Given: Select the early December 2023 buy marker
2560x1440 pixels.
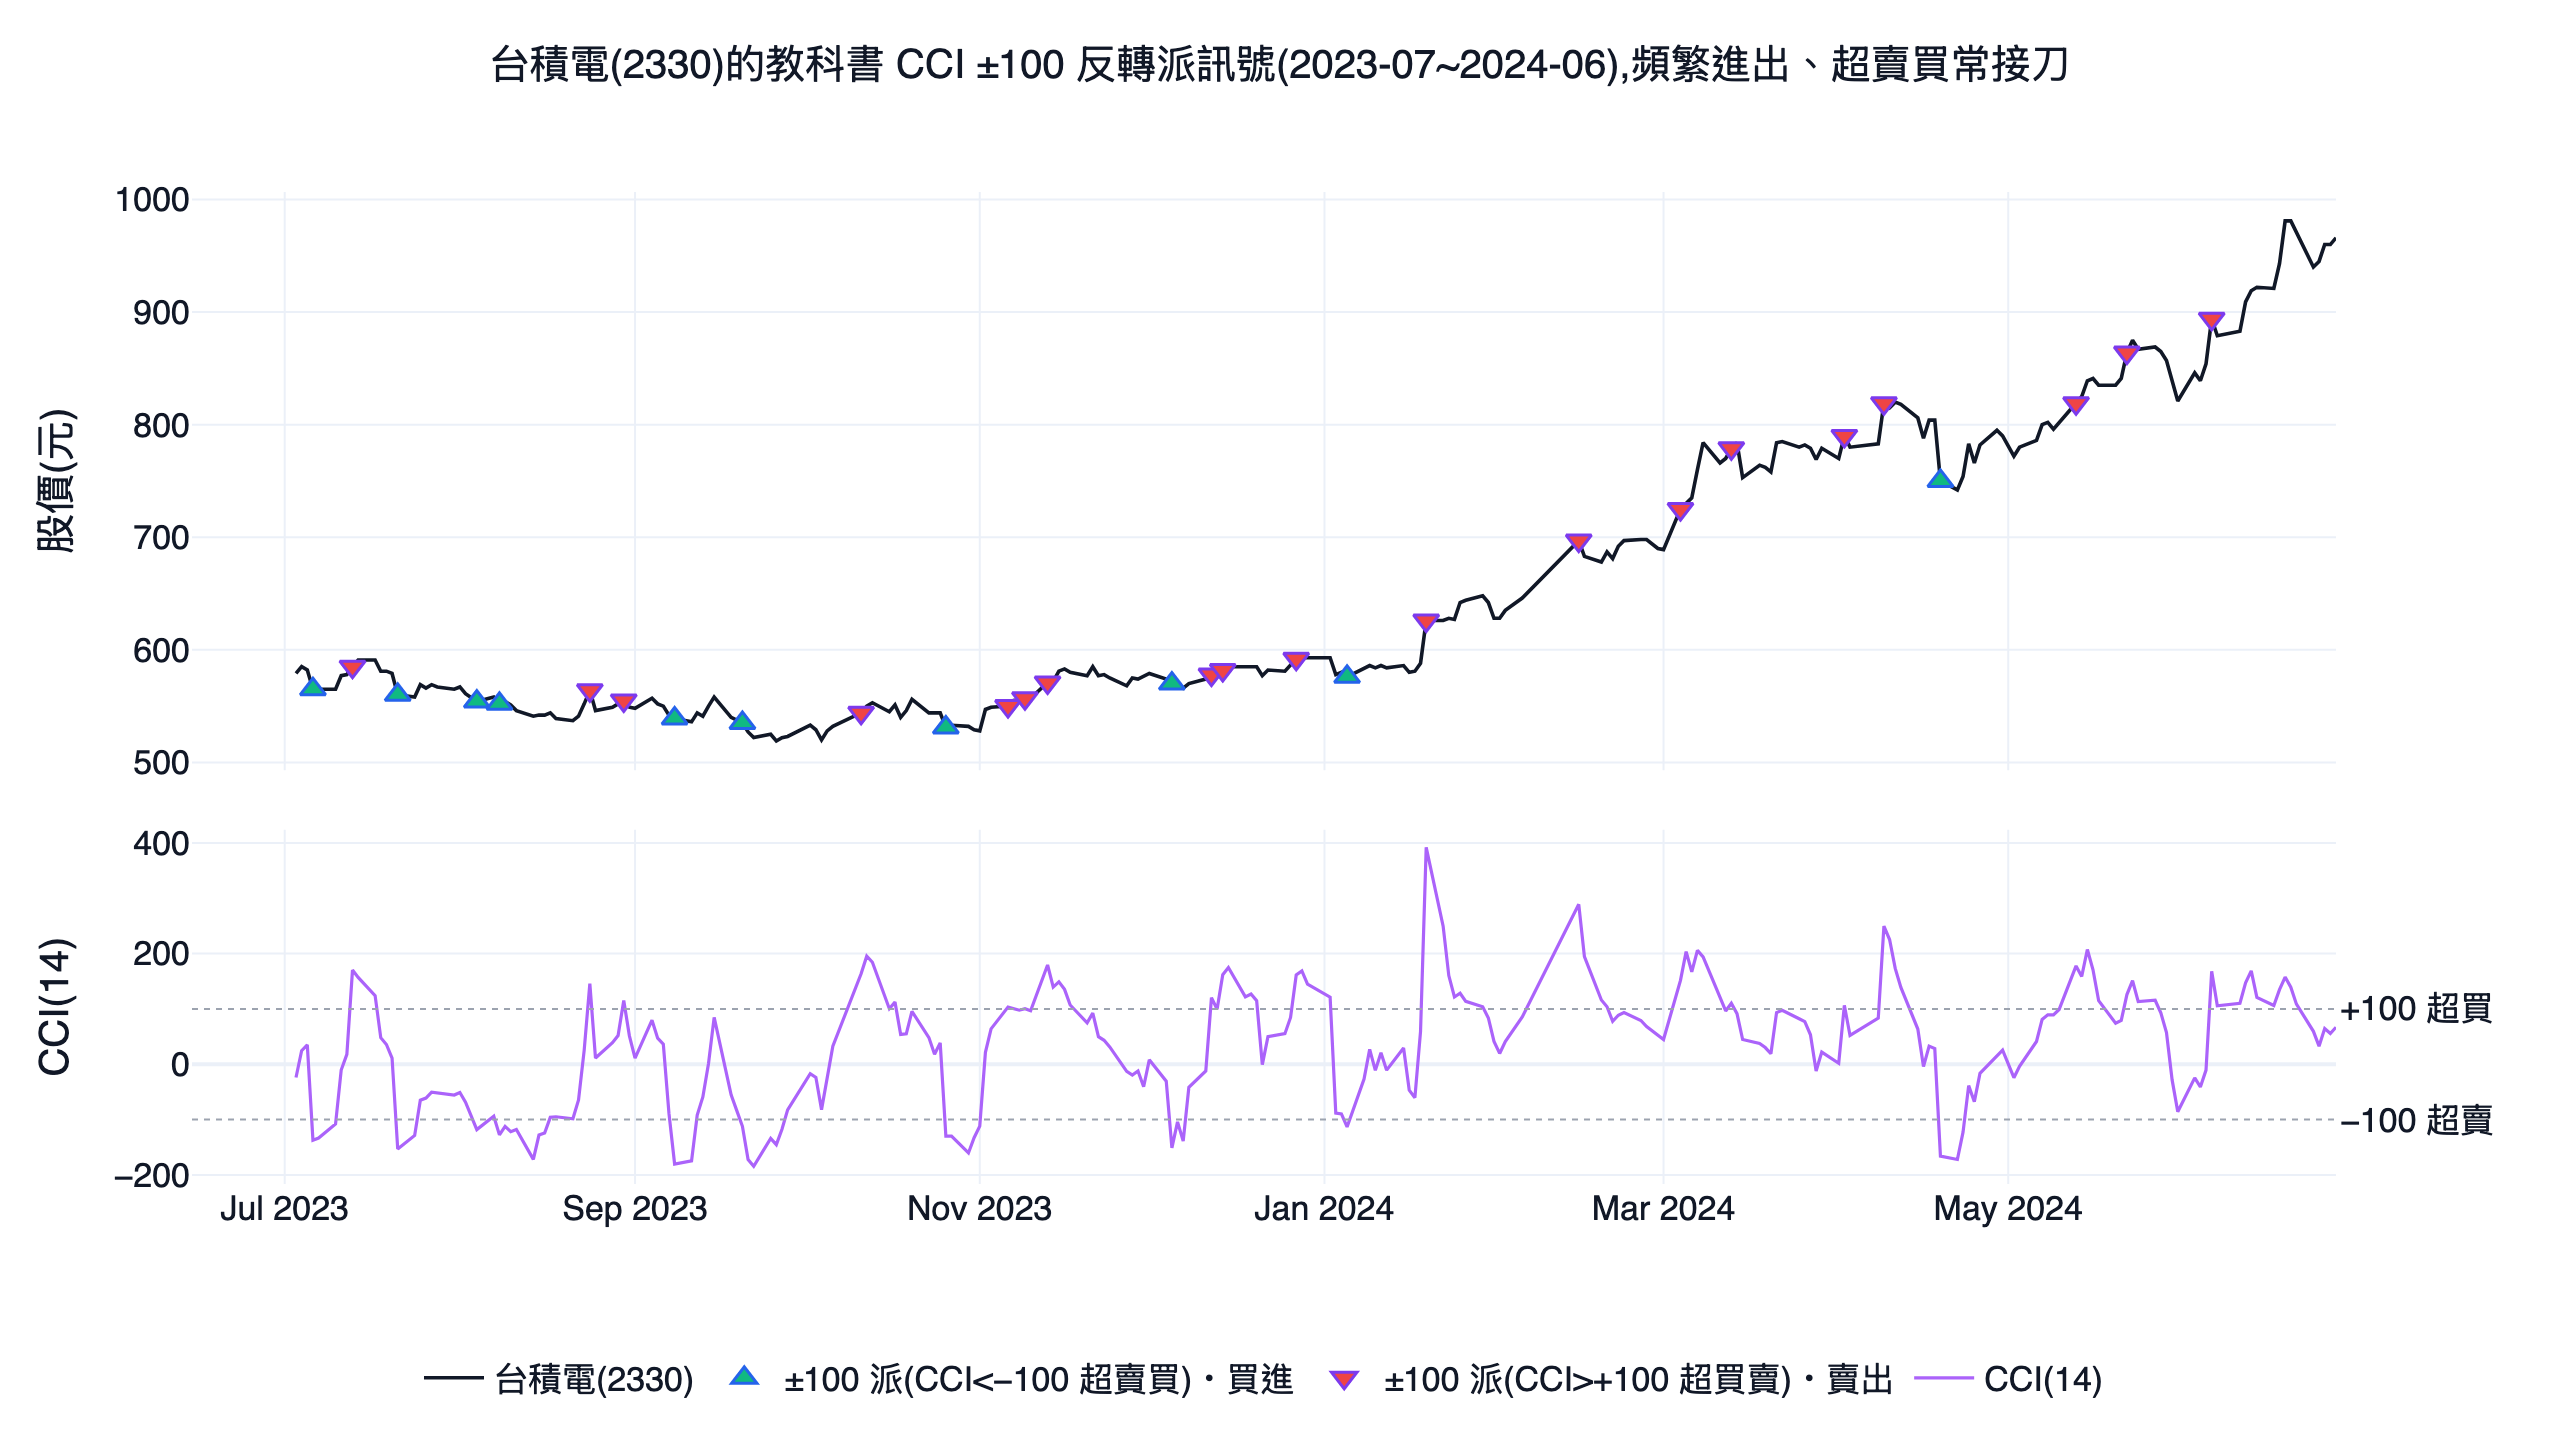Looking at the screenshot, I should coord(1172,682).
